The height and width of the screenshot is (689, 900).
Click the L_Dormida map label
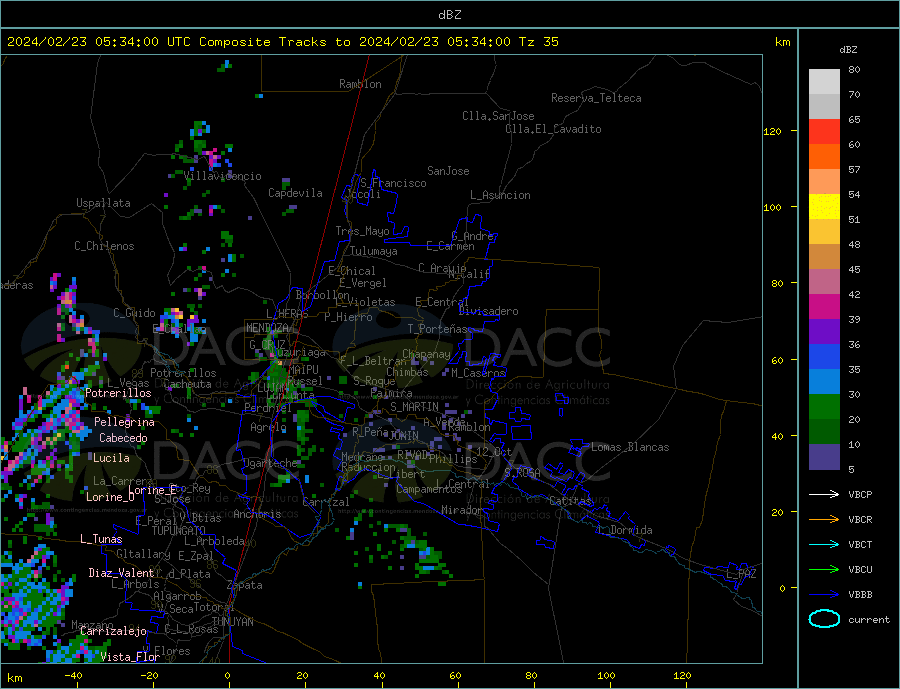[626, 530]
